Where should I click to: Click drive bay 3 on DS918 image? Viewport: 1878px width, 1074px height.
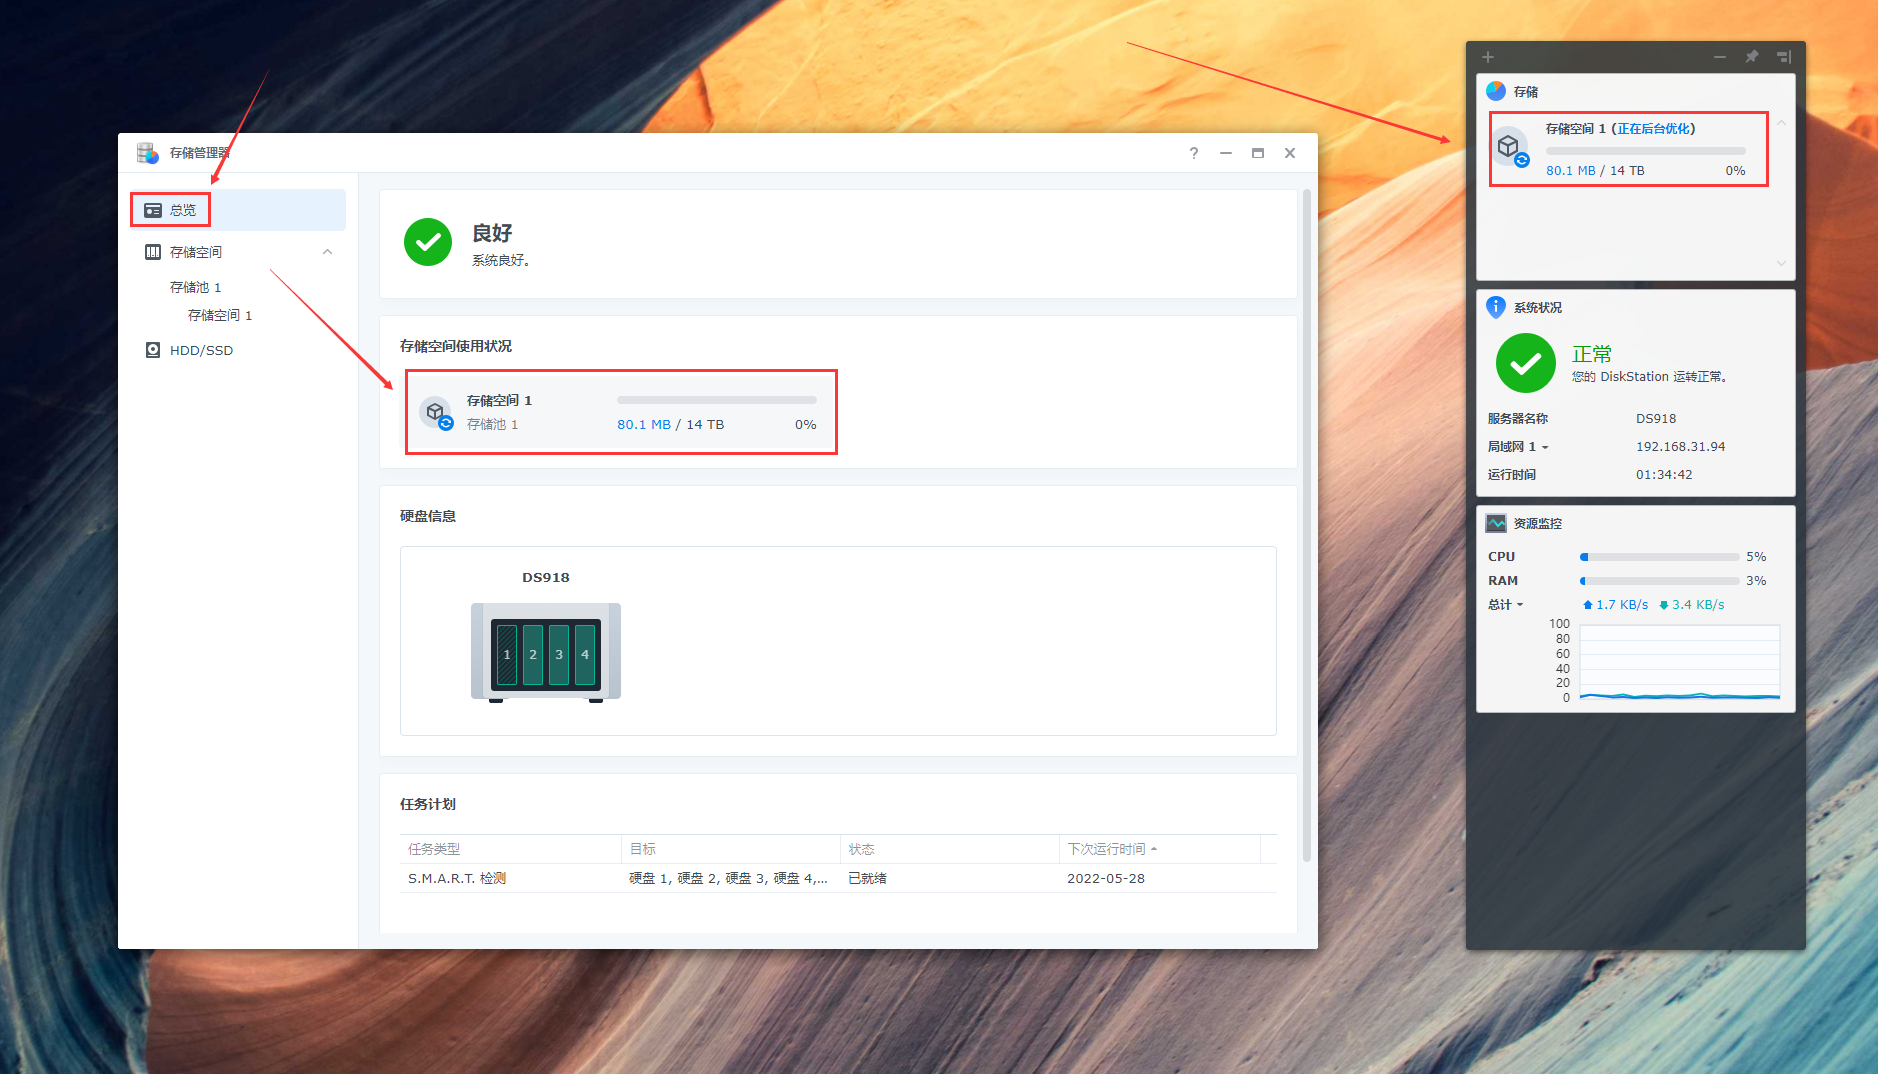[x=559, y=654]
